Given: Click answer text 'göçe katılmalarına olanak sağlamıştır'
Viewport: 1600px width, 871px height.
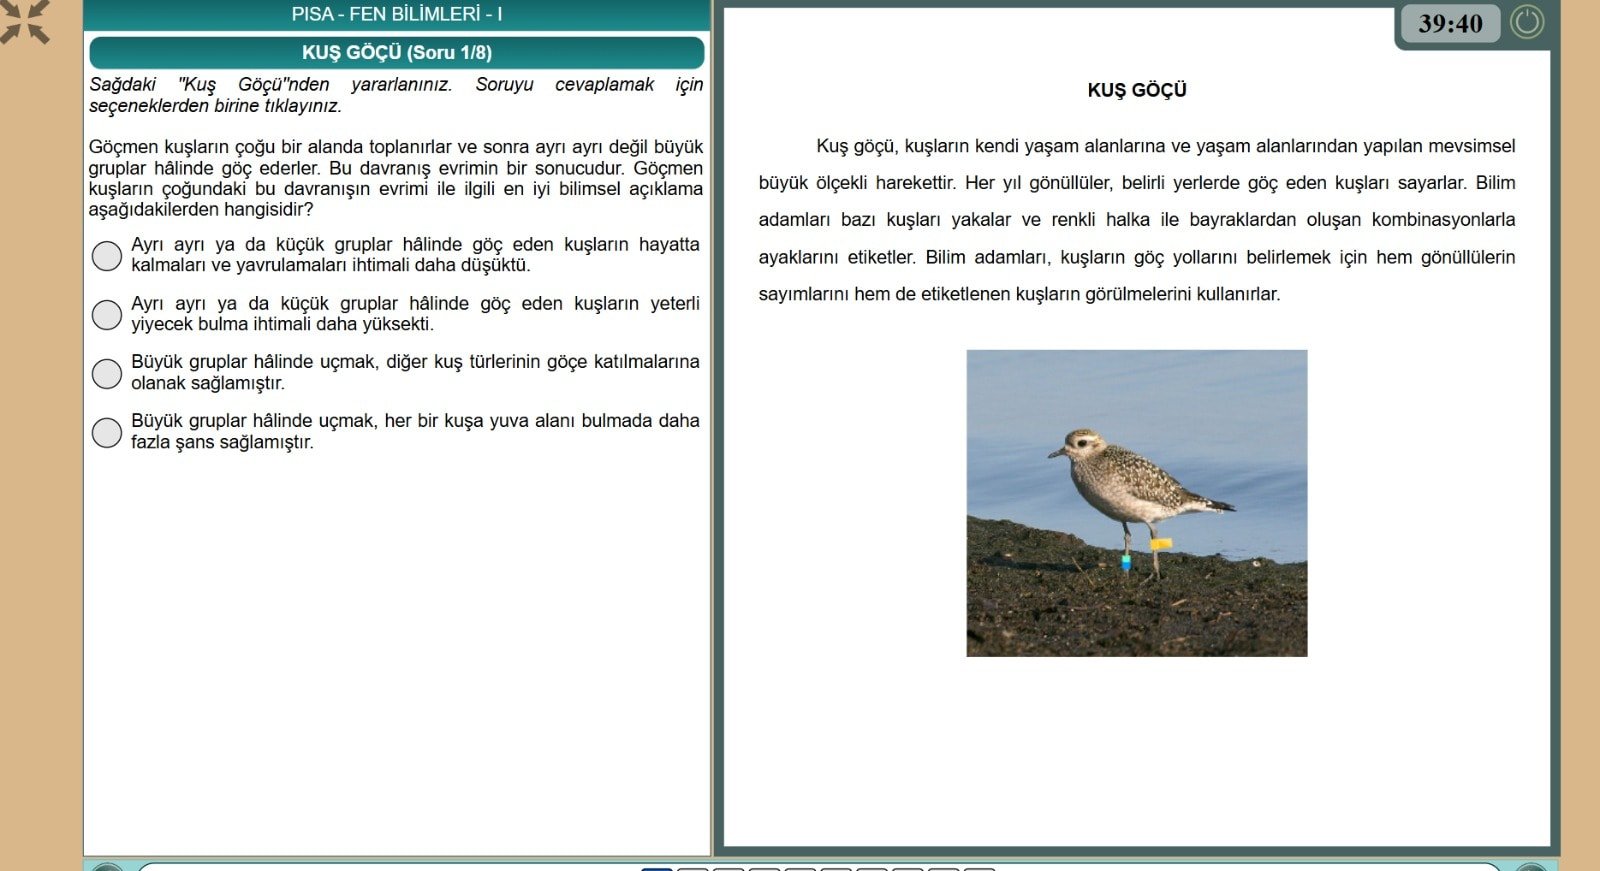Looking at the screenshot, I should point(415,372).
